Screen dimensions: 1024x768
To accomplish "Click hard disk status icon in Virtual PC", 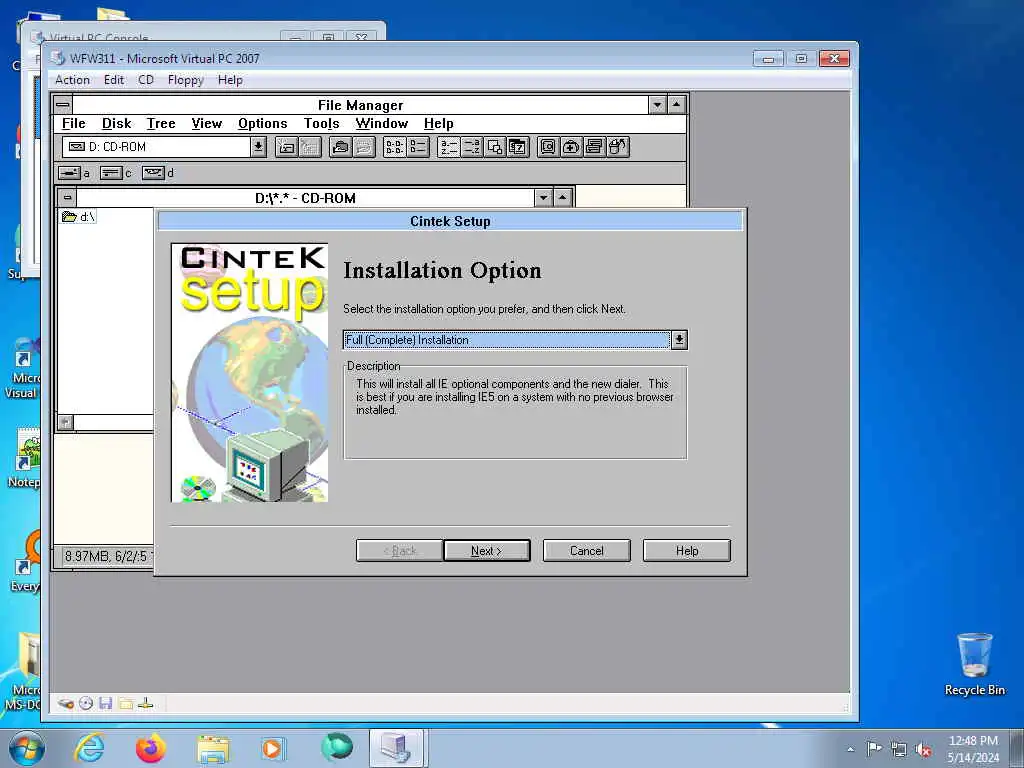I will point(65,703).
